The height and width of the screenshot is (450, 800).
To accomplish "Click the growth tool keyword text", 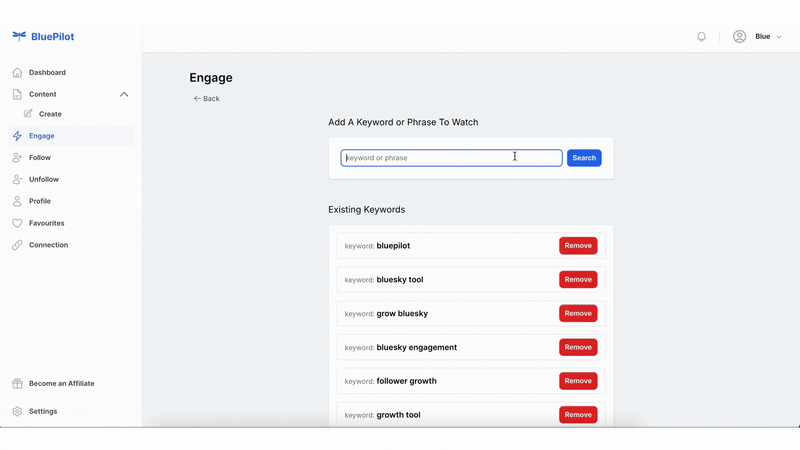I will coord(398,415).
